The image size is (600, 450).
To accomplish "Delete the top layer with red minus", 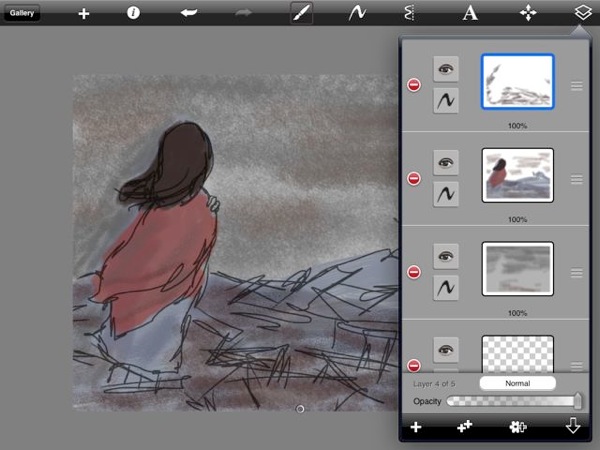I will click(414, 86).
